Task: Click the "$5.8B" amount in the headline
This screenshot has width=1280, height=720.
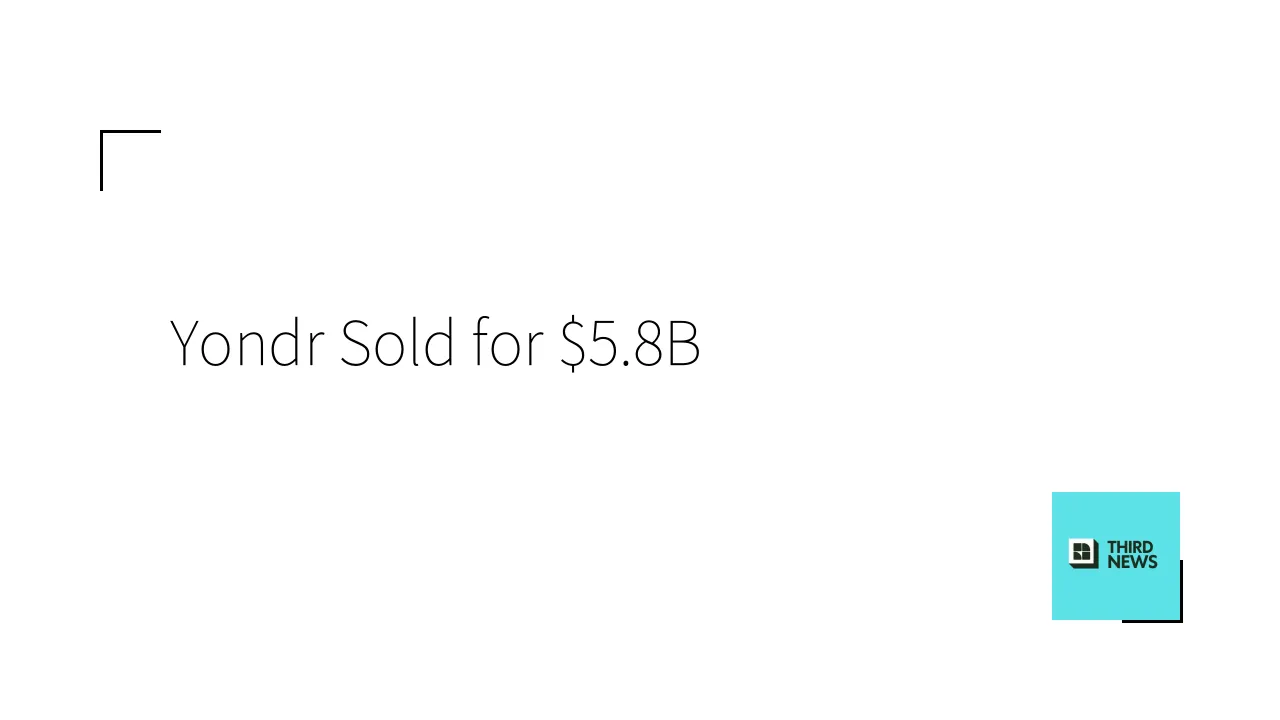Action: tap(630, 343)
